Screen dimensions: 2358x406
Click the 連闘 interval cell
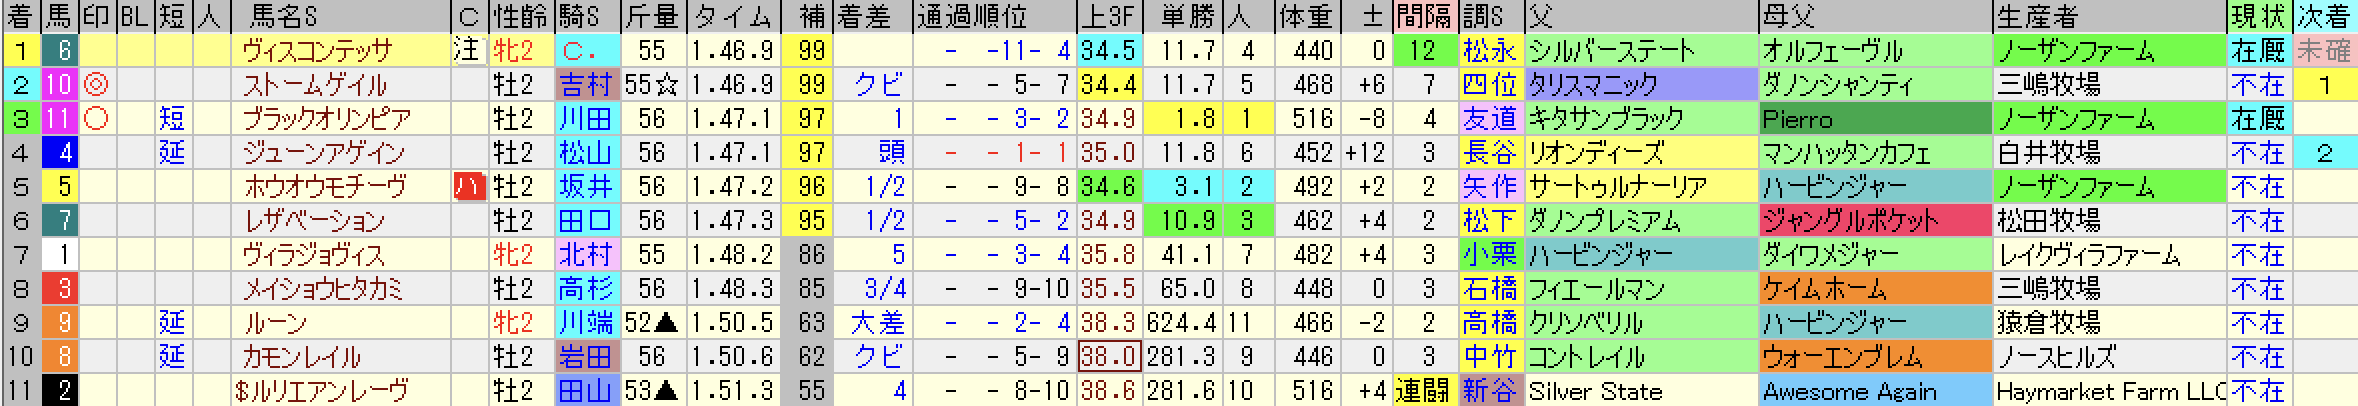click(x=1424, y=391)
